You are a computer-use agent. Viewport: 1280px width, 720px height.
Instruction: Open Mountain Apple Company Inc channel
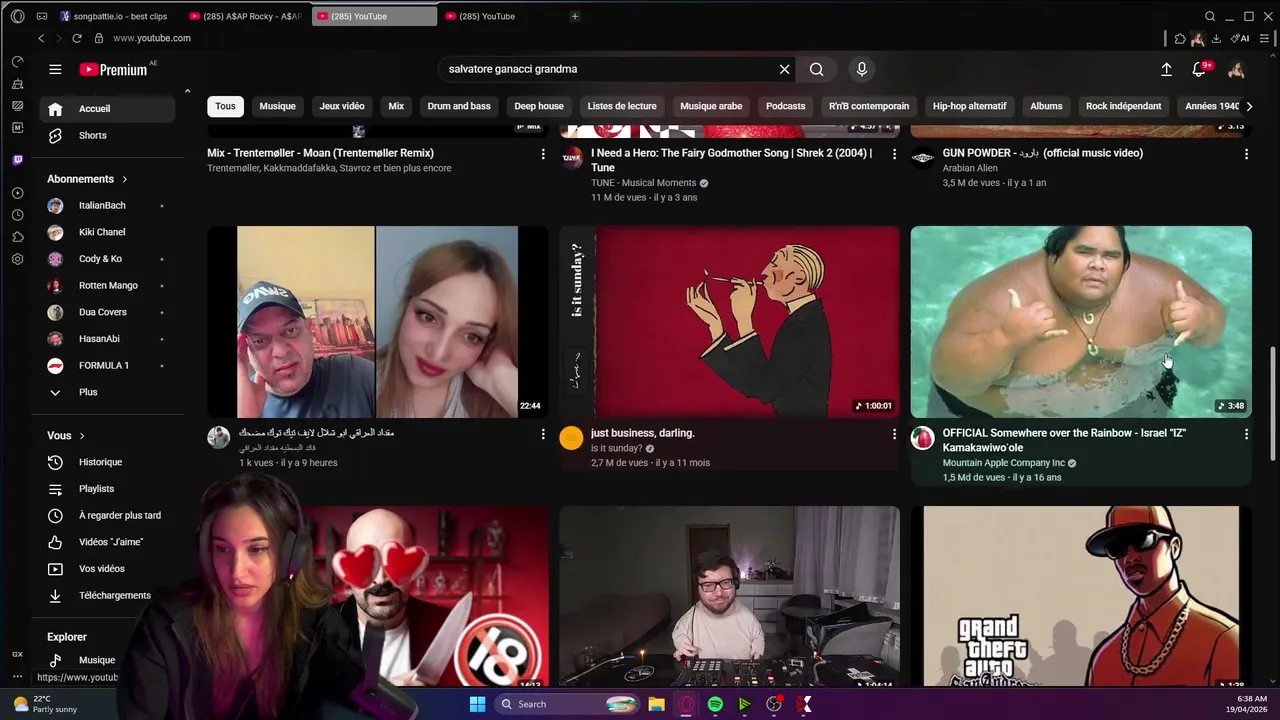point(1003,463)
